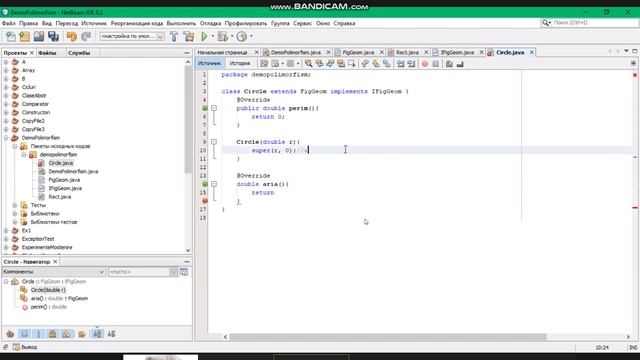The height and width of the screenshot is (360, 640).
Task: Expand the Тесты folder node
Action: point(15,205)
